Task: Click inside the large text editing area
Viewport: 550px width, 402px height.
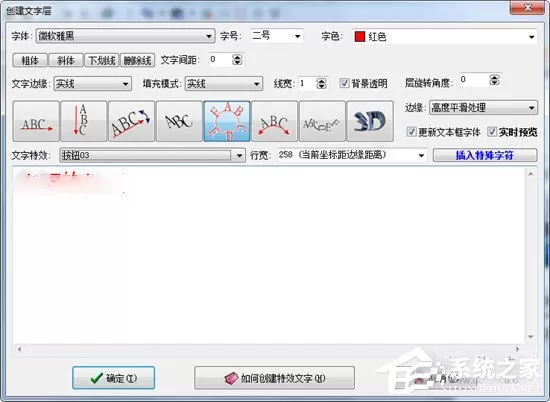Action: 269,256
